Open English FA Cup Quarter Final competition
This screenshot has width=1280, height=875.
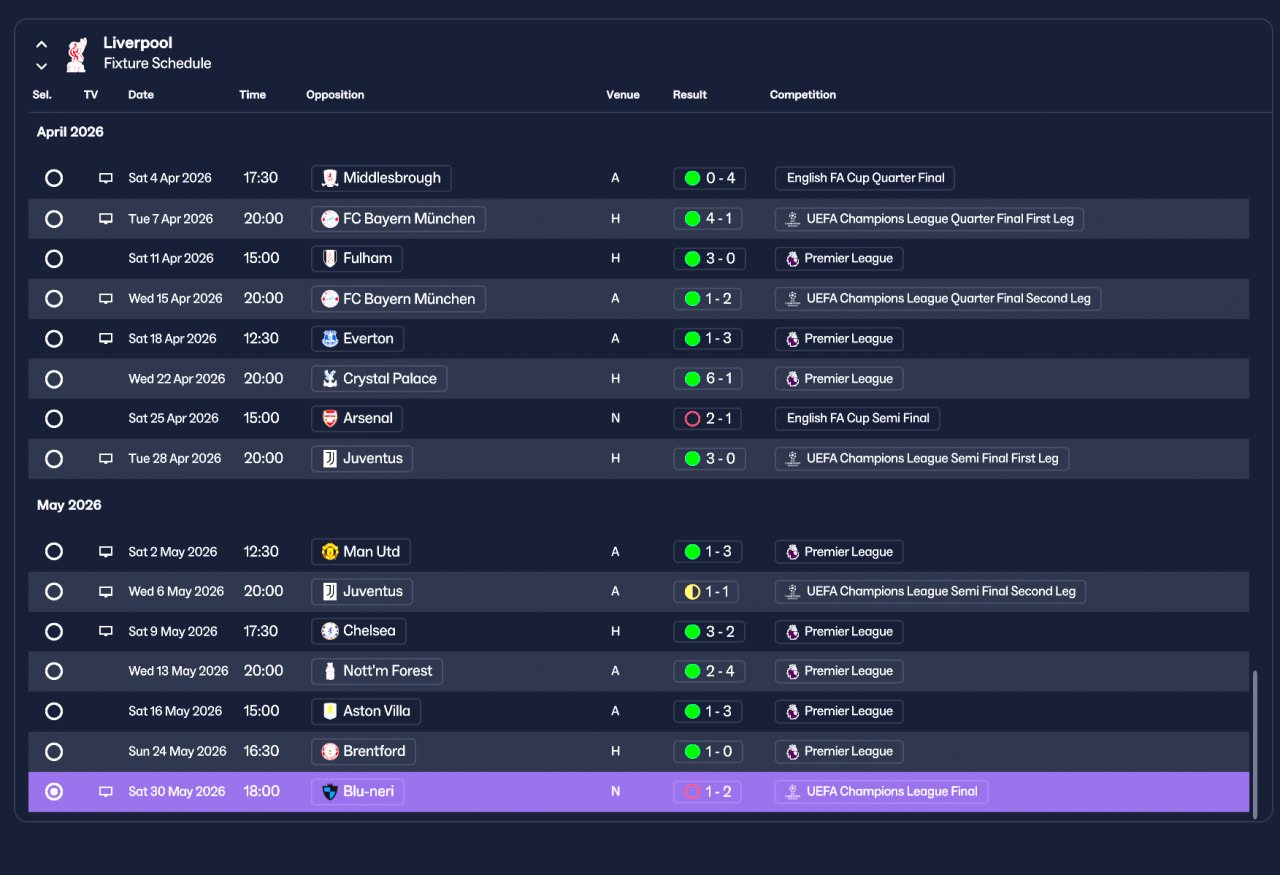point(865,178)
